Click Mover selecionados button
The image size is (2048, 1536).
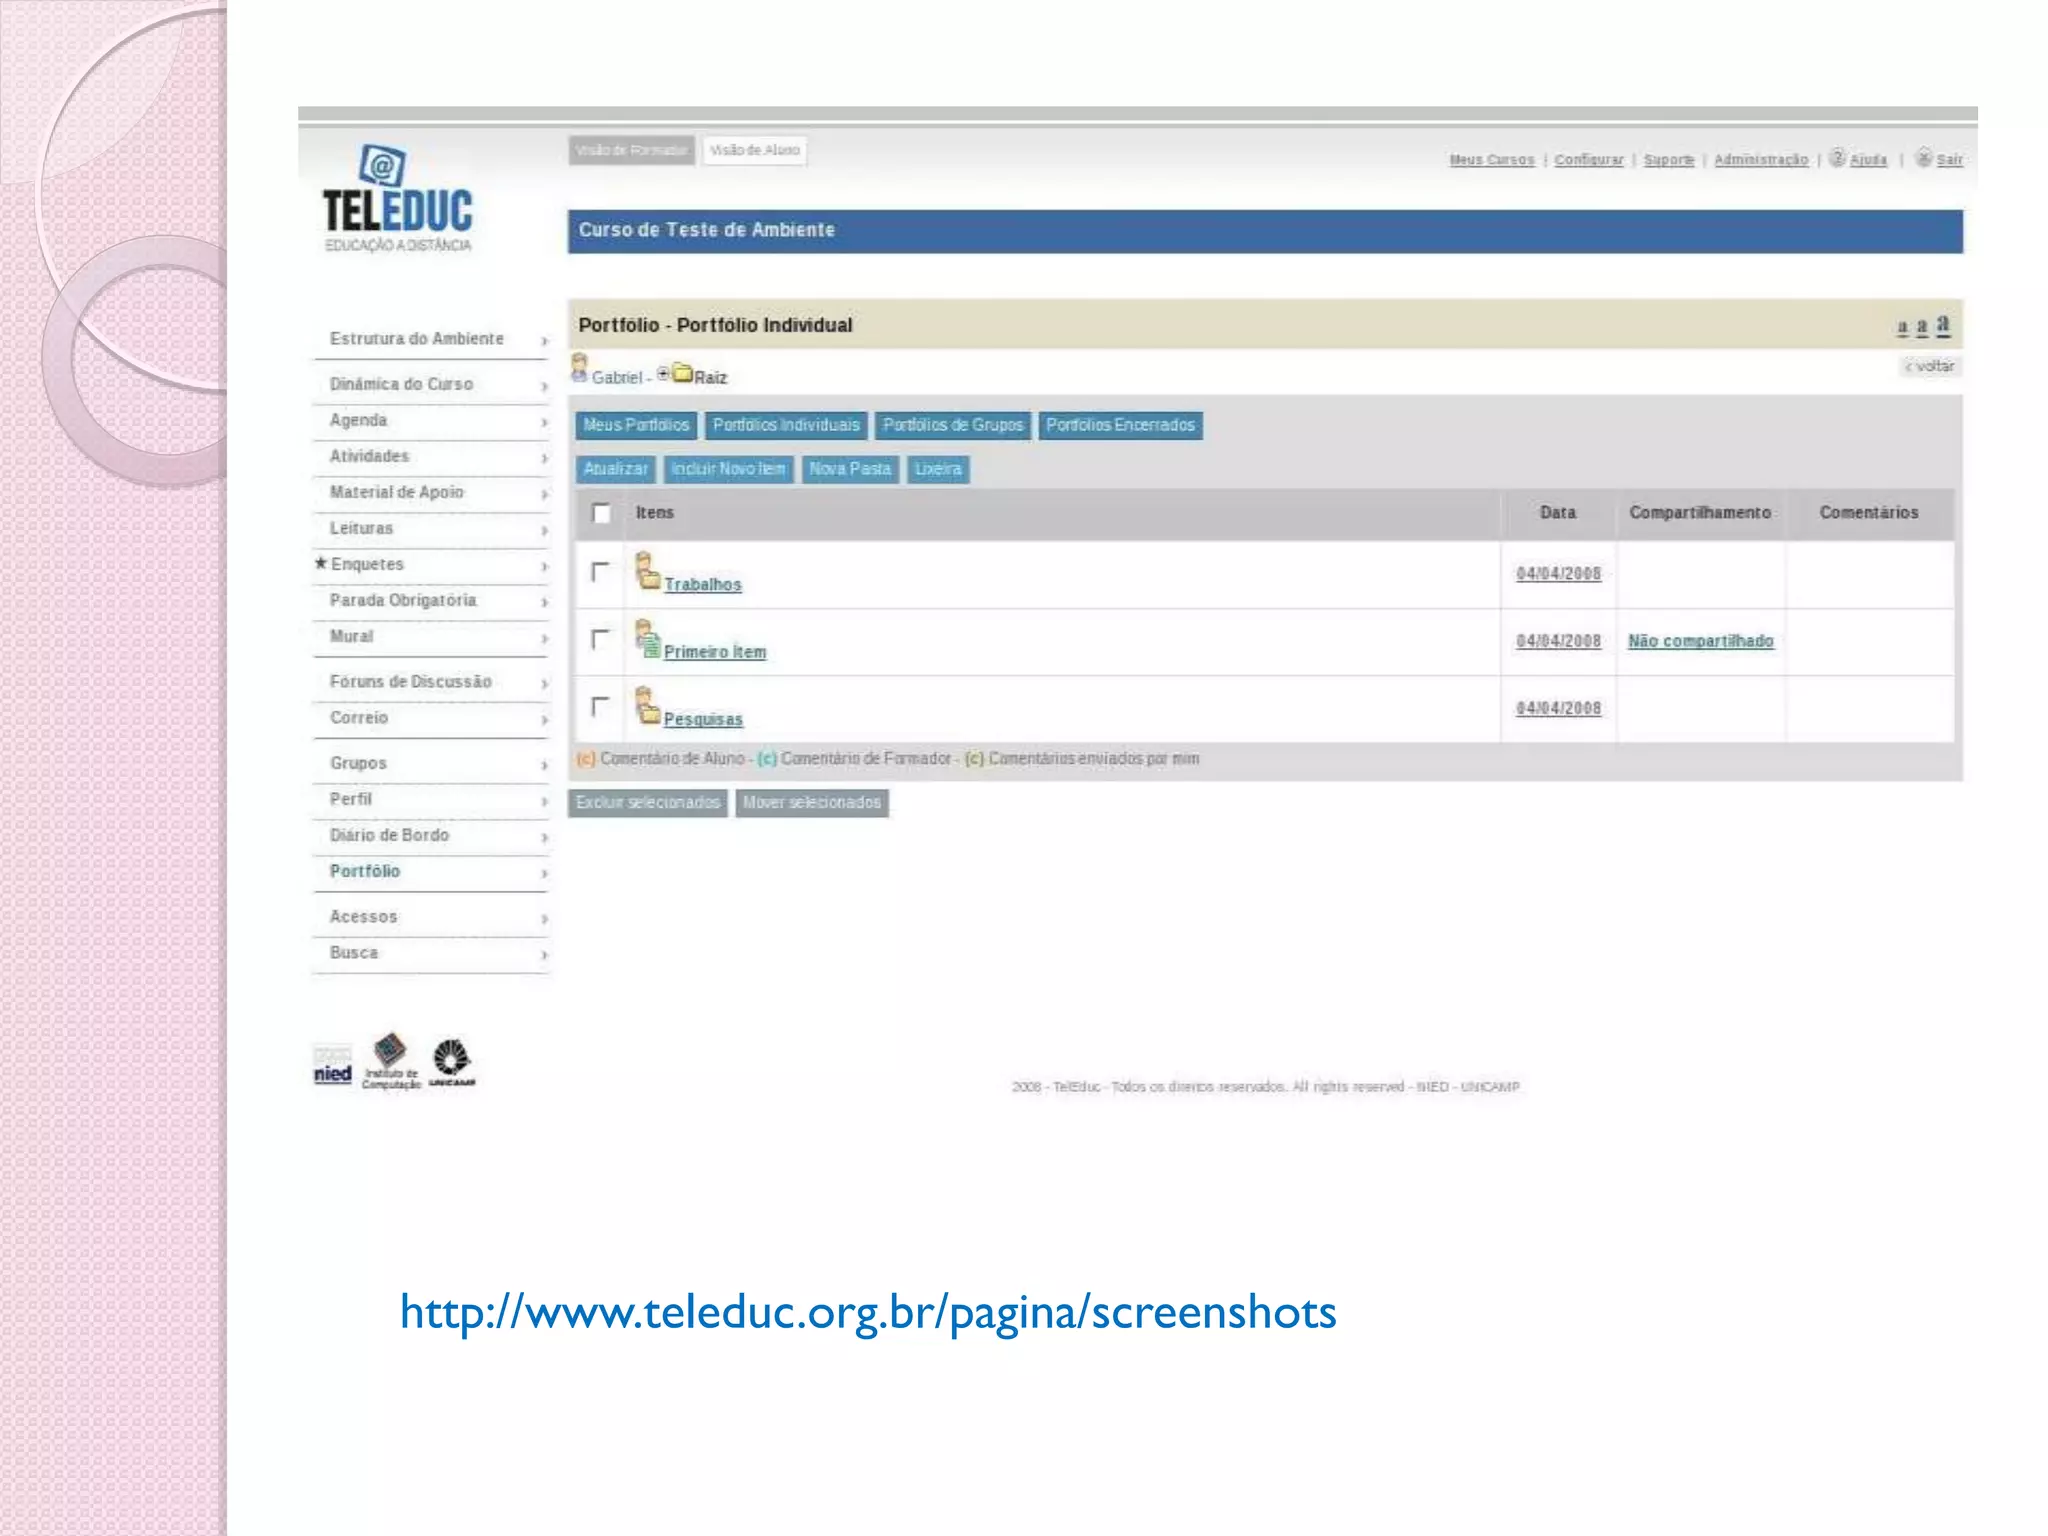tap(812, 803)
